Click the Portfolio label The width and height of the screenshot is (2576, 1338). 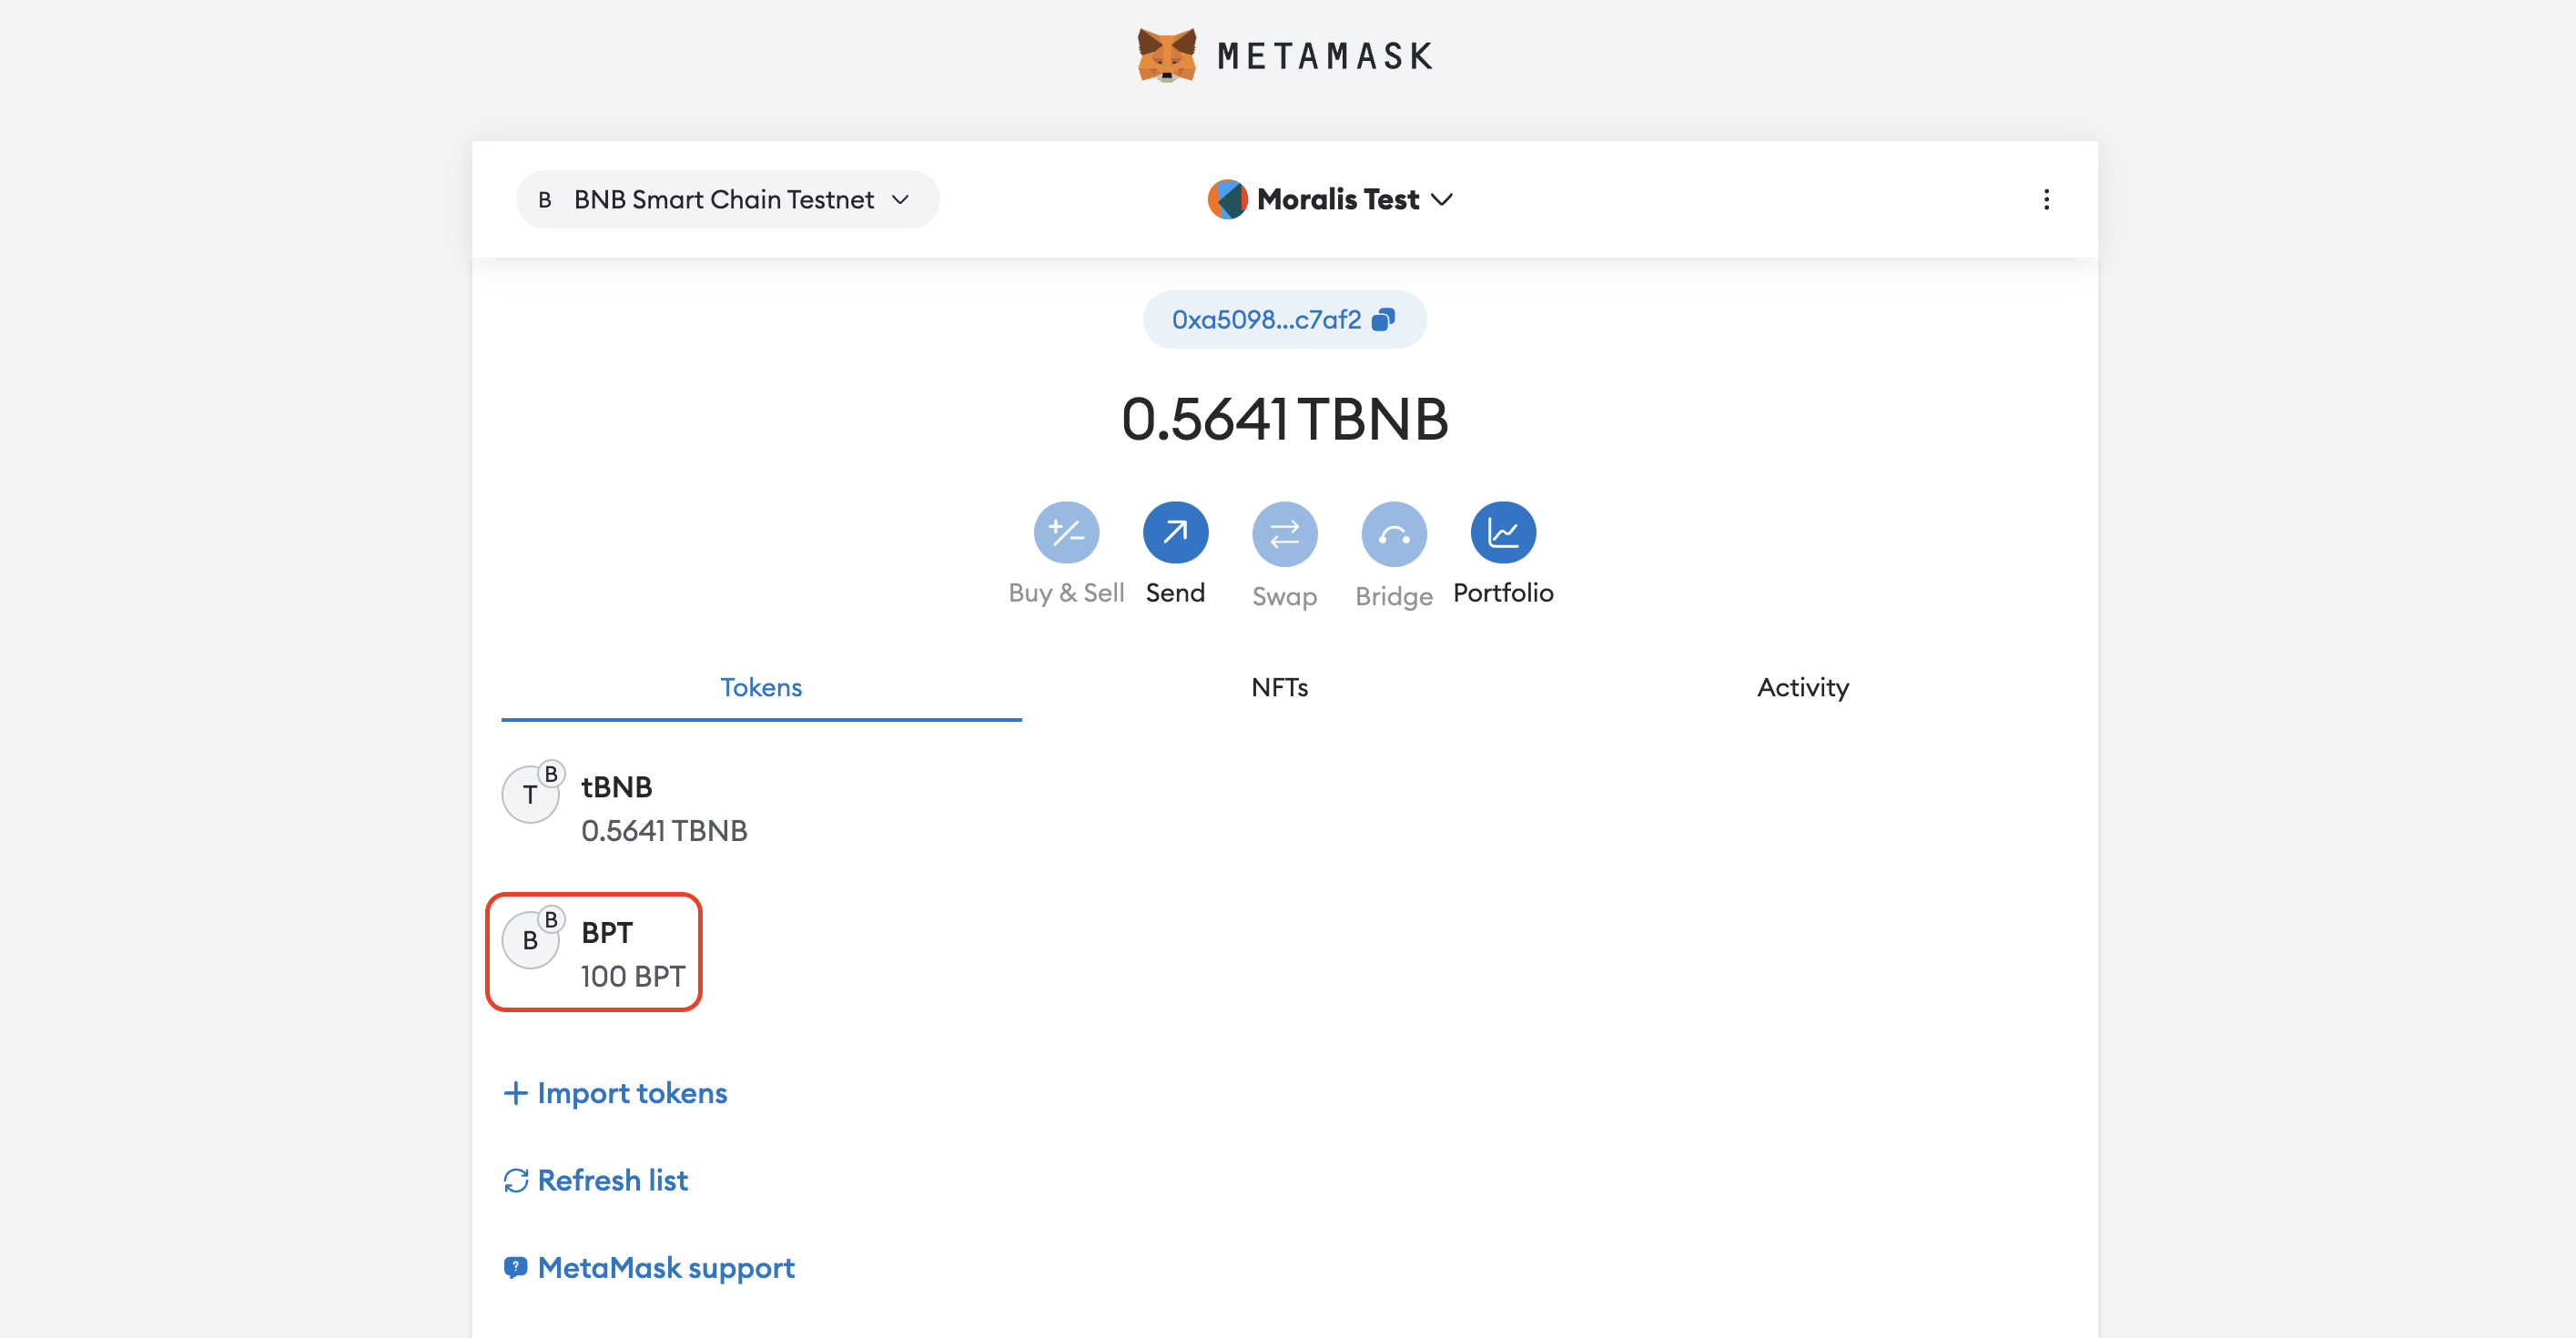pyautogui.click(x=1503, y=592)
